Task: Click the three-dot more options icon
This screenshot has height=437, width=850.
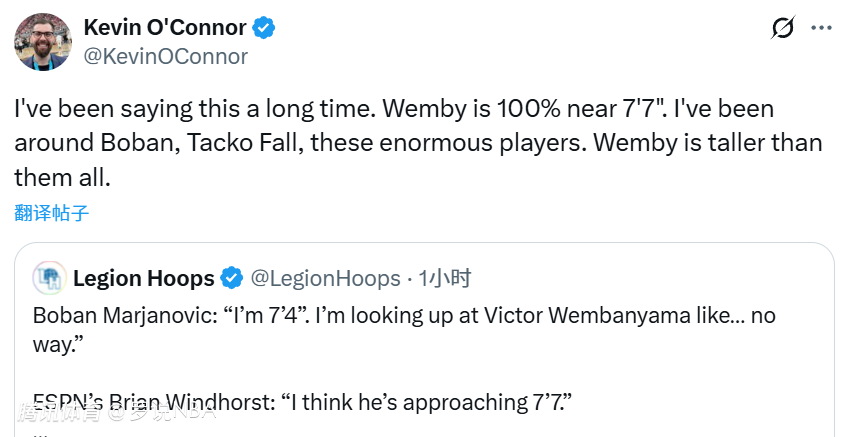Action: pyautogui.click(x=820, y=28)
